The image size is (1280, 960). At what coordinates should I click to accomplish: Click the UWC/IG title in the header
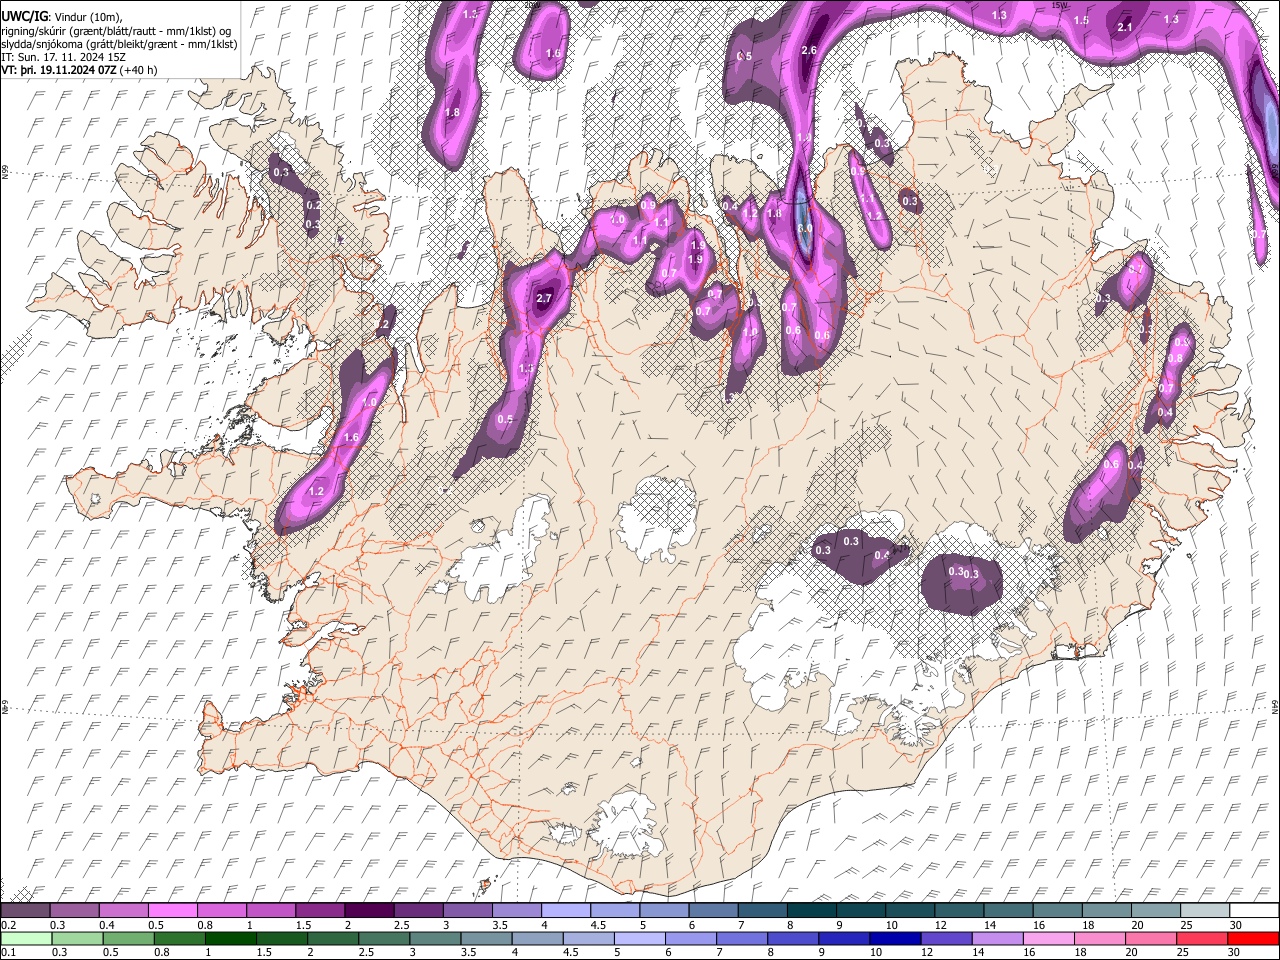[x=23, y=16]
